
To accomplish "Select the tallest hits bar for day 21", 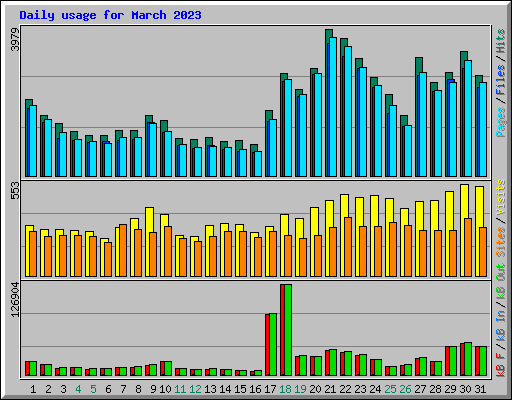I will pos(329,33).
